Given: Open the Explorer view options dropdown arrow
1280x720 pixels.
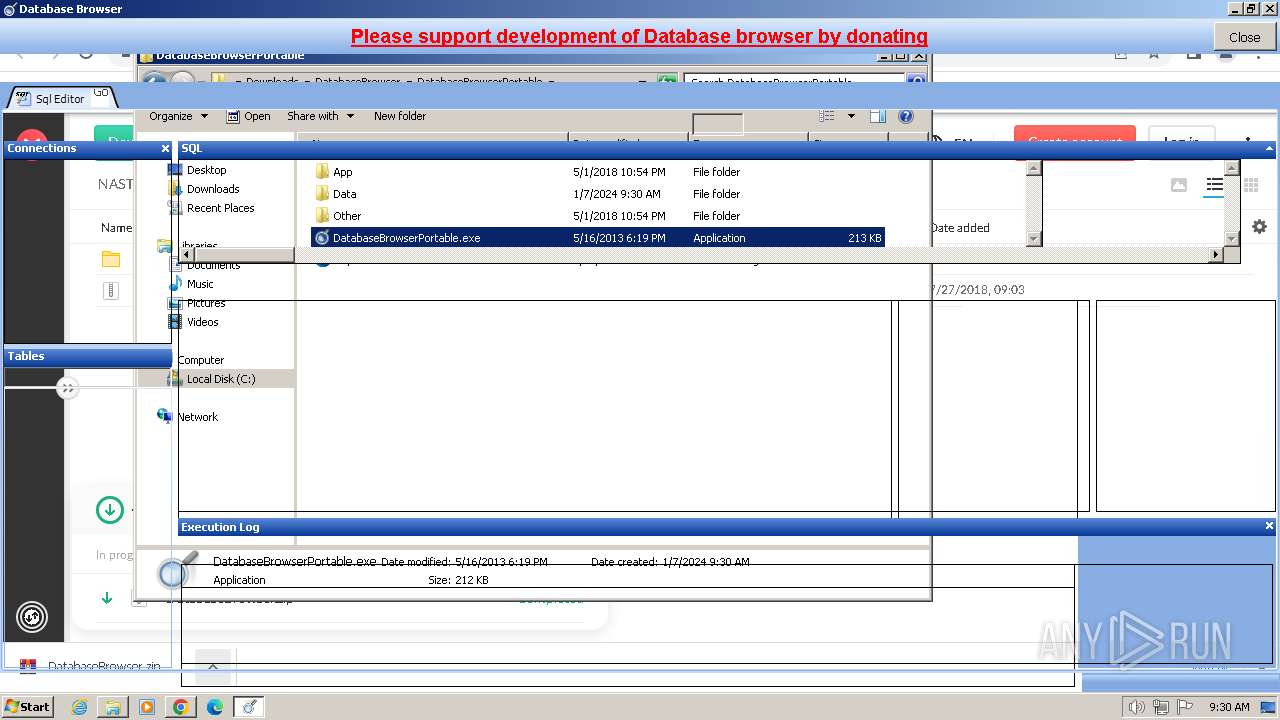Looking at the screenshot, I should [x=851, y=116].
